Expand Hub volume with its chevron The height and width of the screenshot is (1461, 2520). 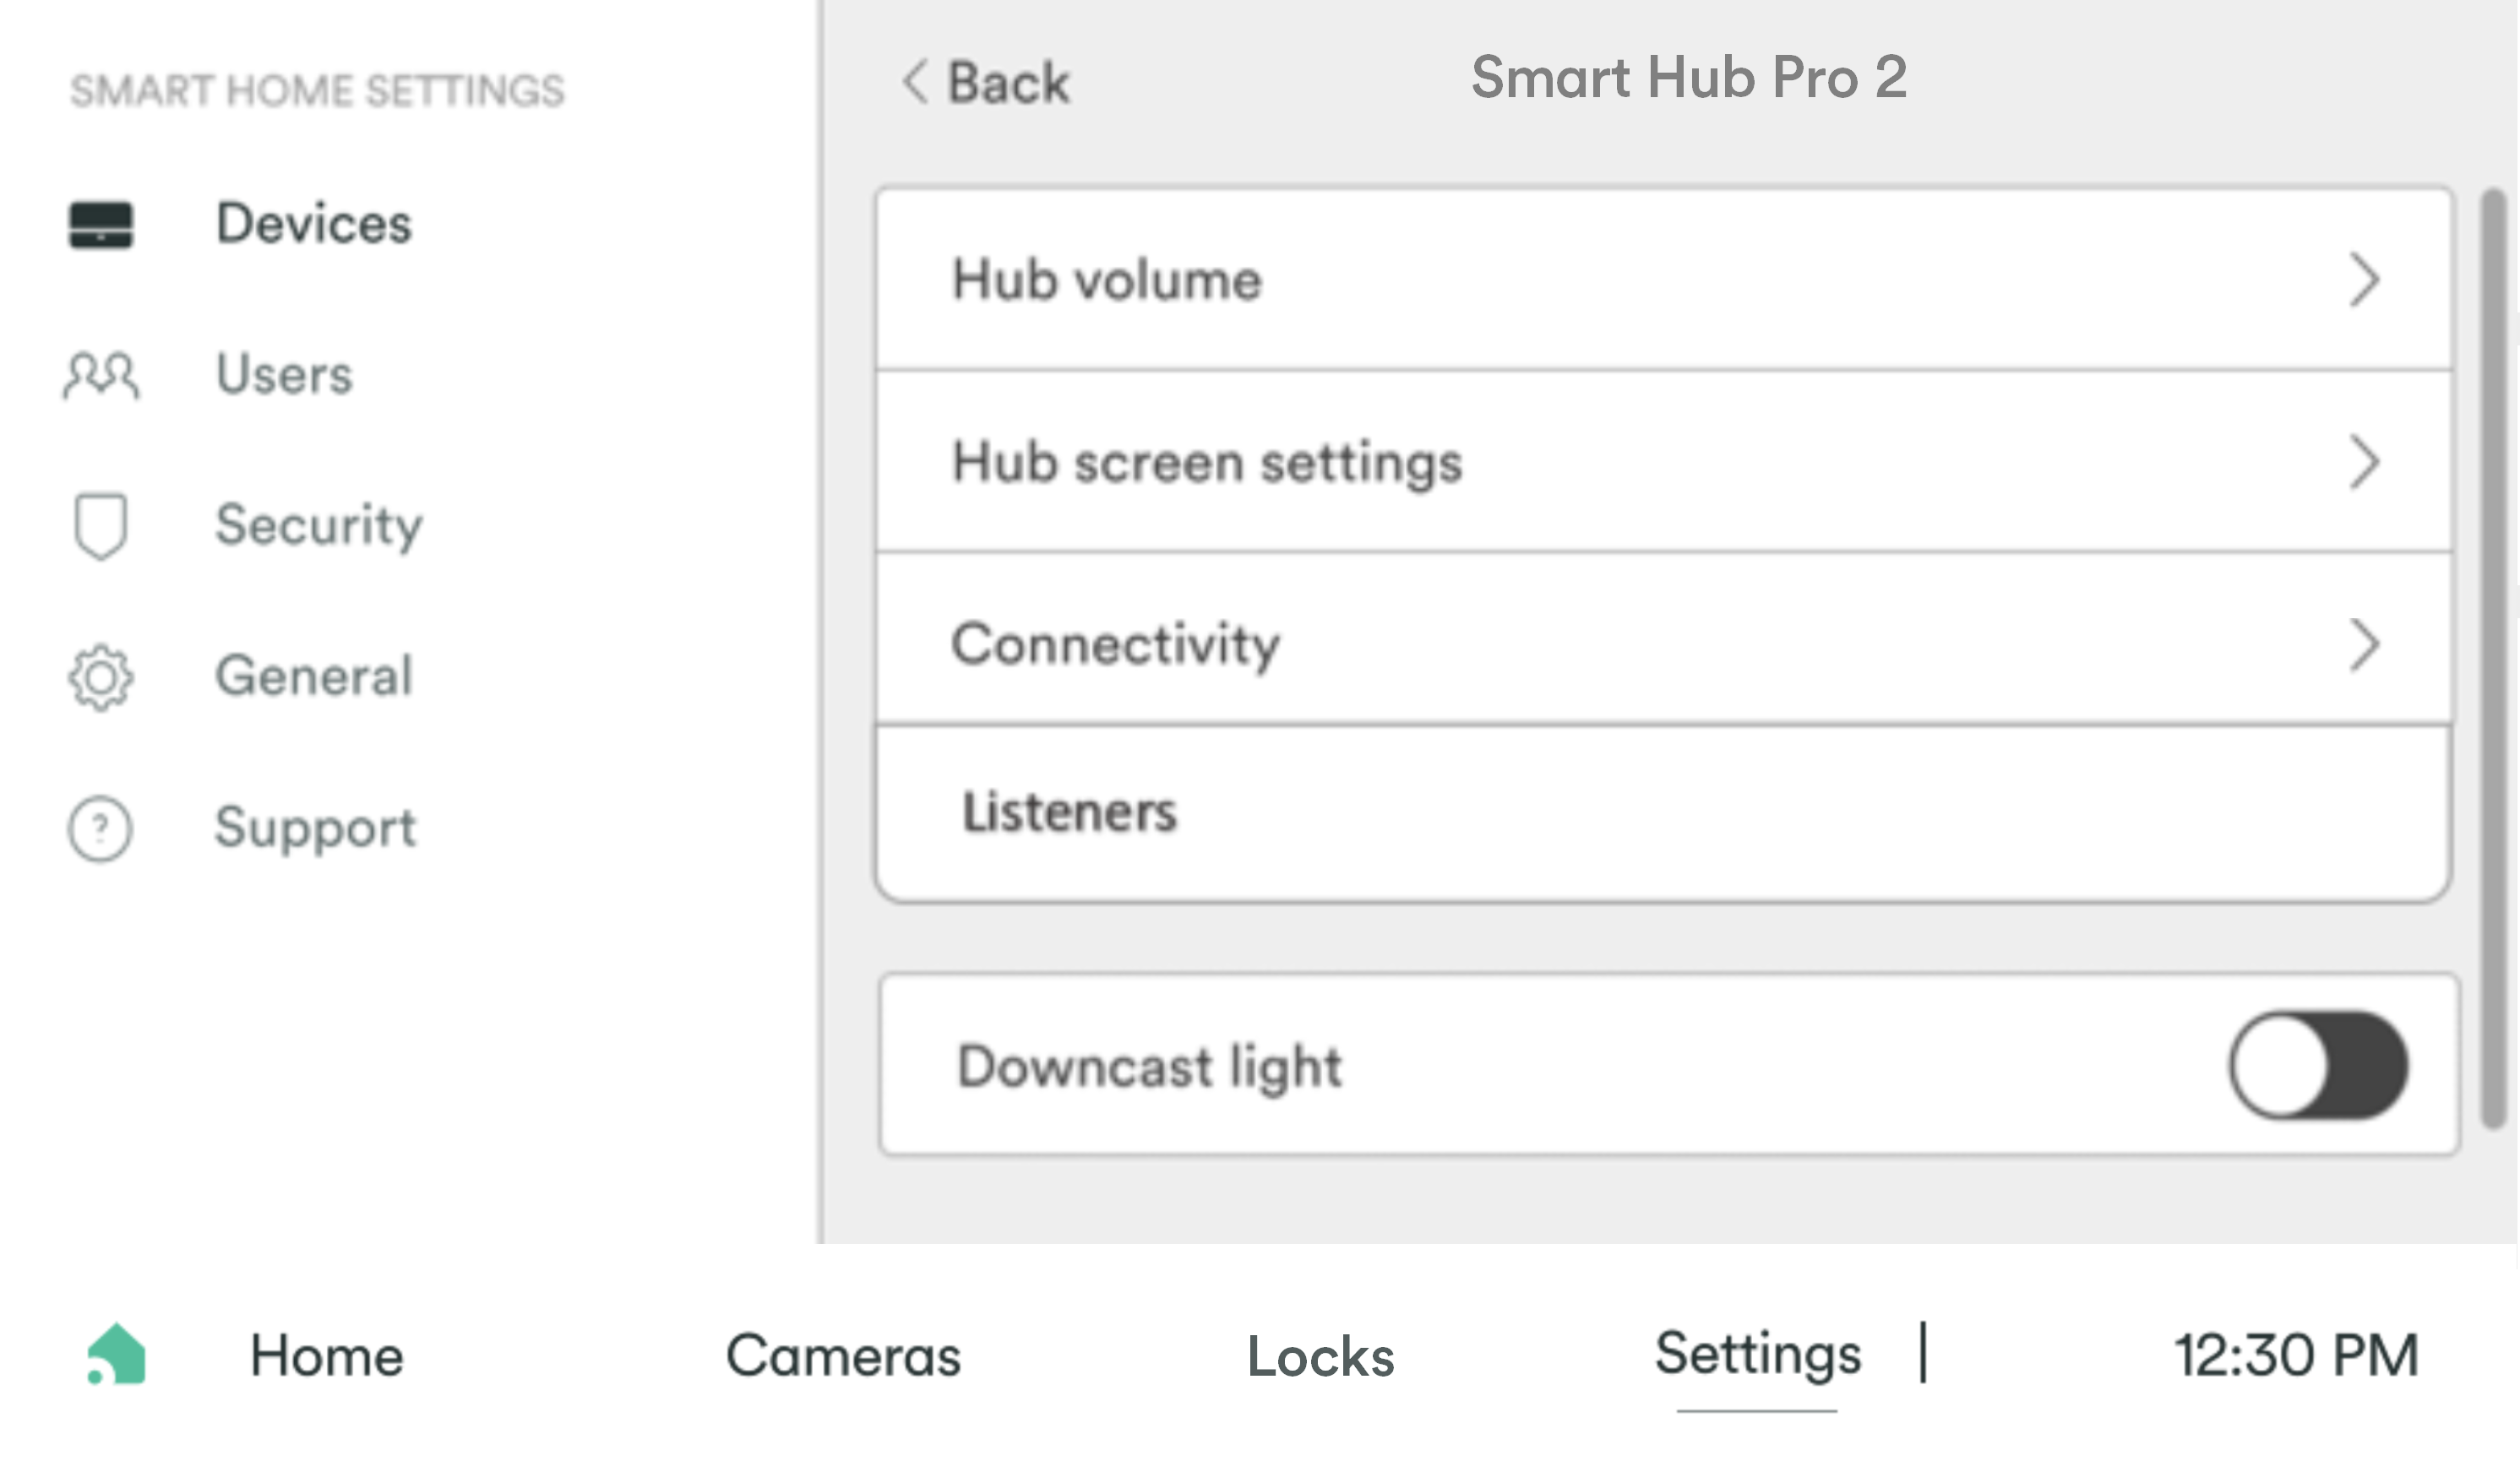2364,280
